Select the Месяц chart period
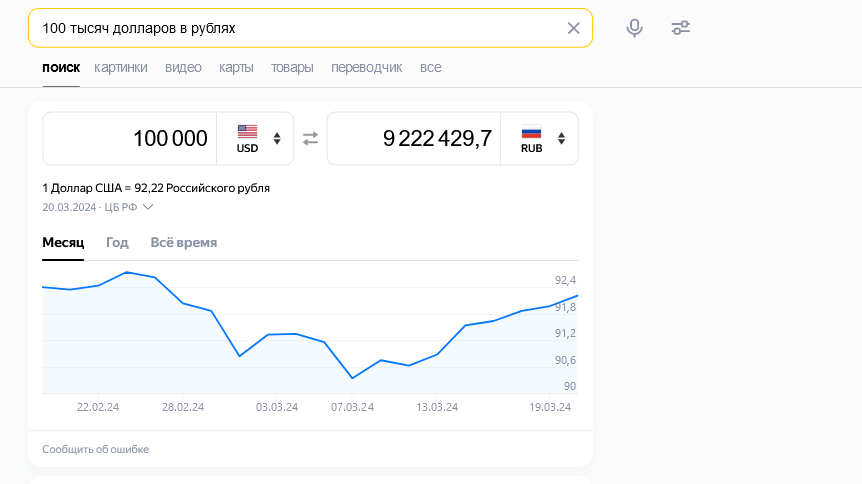Viewport: 862px width, 484px height. [x=63, y=243]
